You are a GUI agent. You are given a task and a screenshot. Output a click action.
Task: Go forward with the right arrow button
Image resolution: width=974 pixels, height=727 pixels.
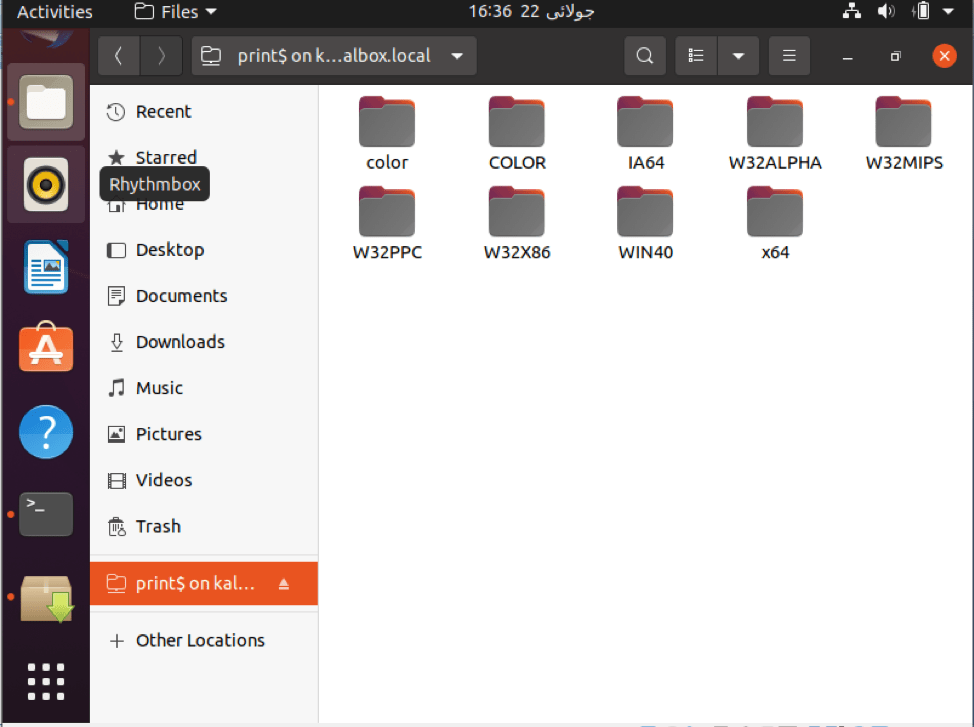tap(161, 56)
